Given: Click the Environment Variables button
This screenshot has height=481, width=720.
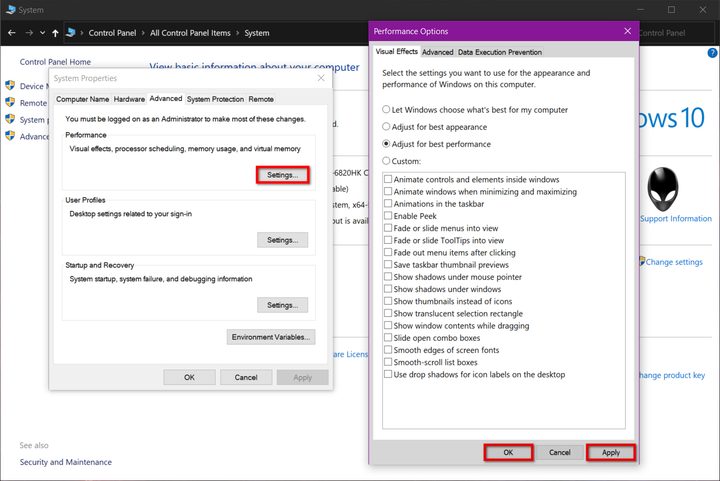Looking at the screenshot, I should 271,337.
